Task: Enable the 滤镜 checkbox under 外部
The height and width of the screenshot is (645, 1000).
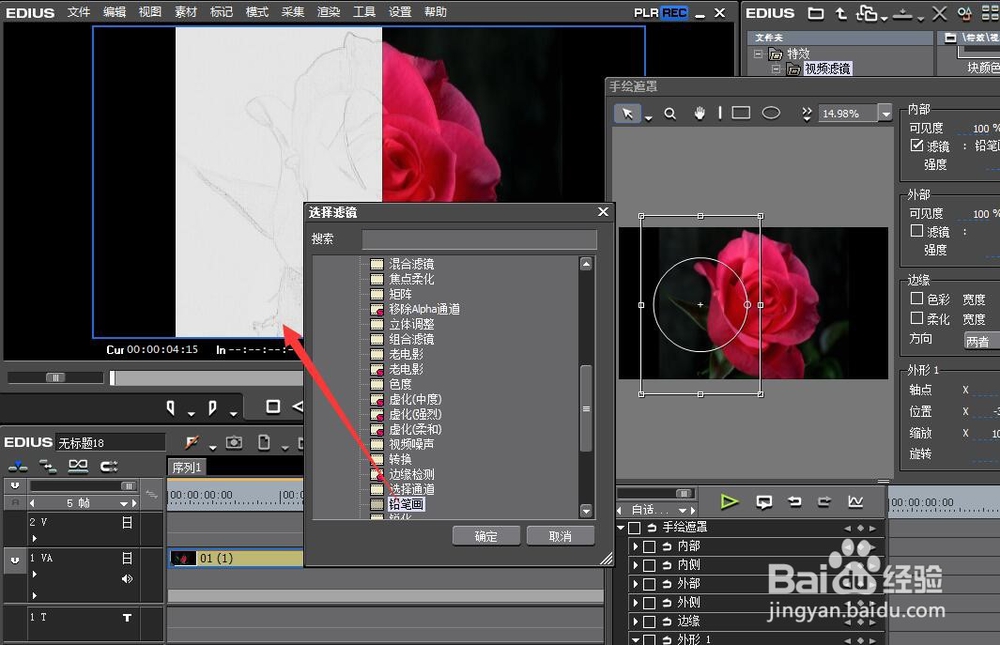Action: coord(916,230)
